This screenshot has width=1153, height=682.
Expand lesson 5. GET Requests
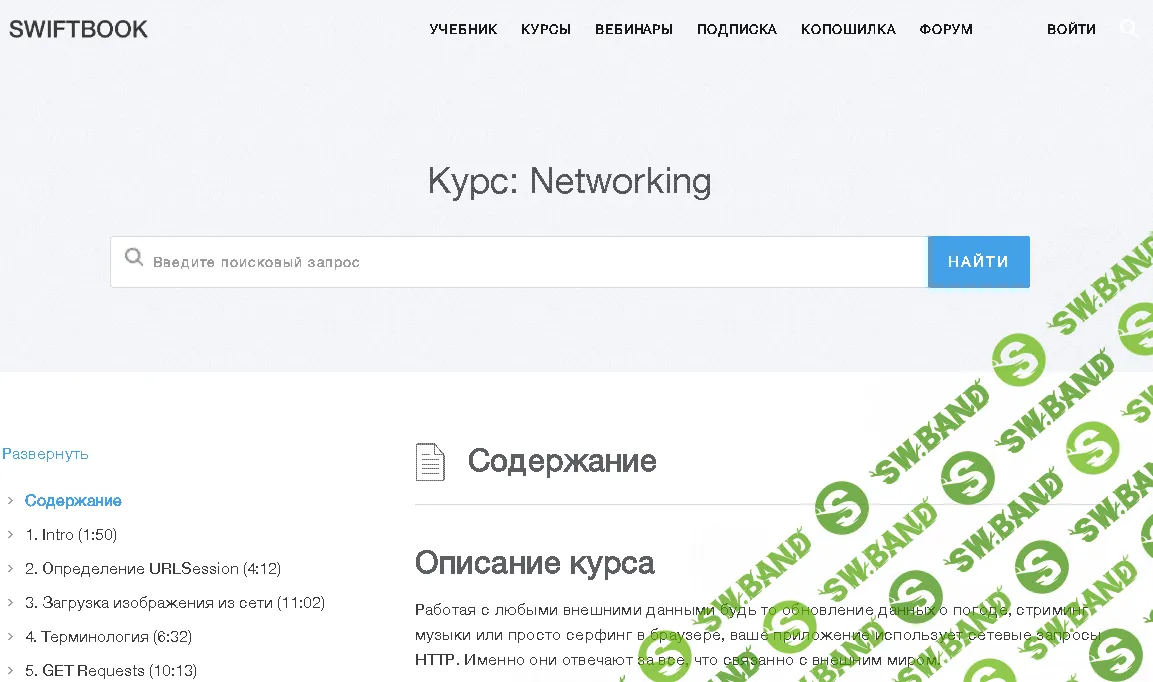(x=9, y=670)
